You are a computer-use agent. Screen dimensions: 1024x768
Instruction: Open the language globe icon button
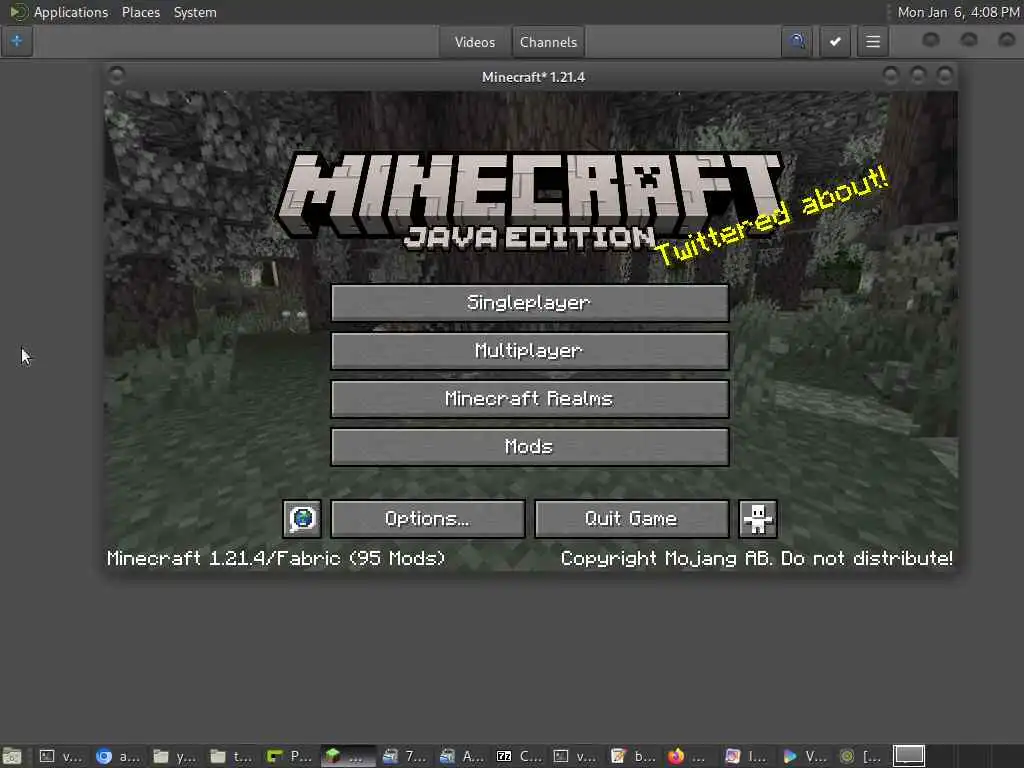[x=302, y=519]
